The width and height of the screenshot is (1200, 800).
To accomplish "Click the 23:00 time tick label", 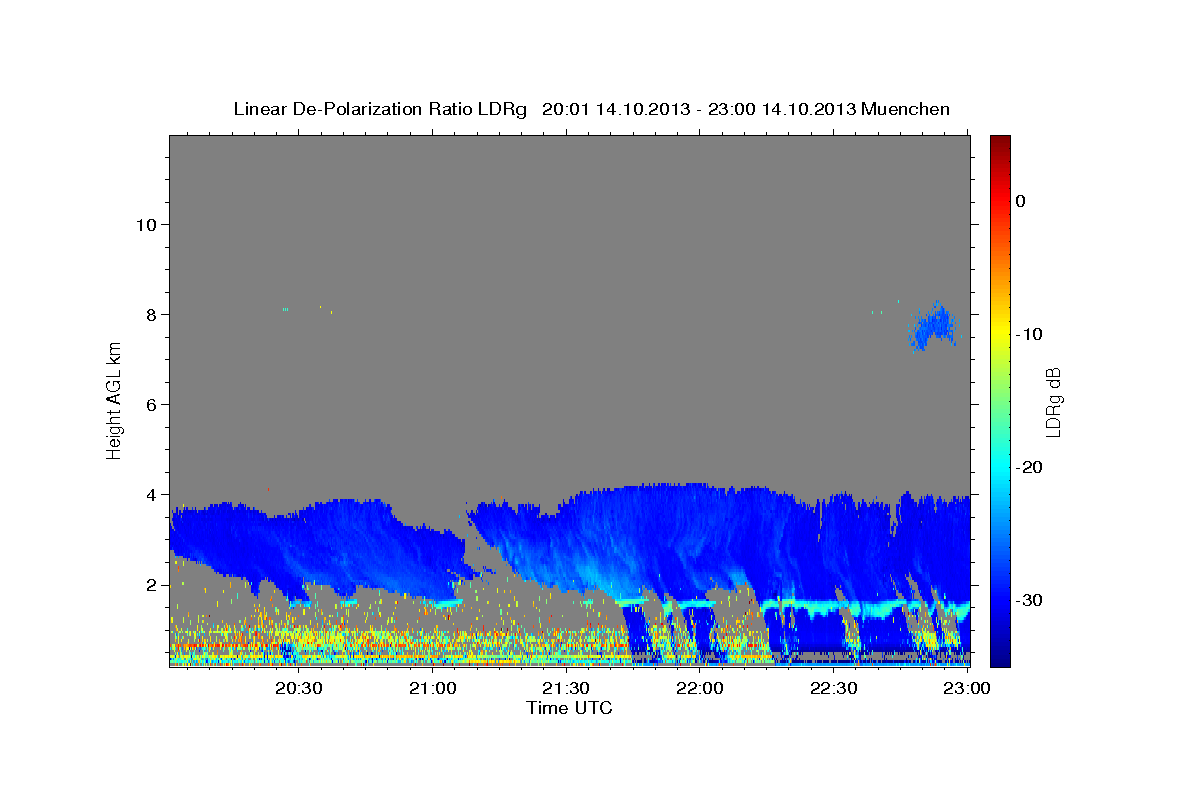I will (x=967, y=688).
